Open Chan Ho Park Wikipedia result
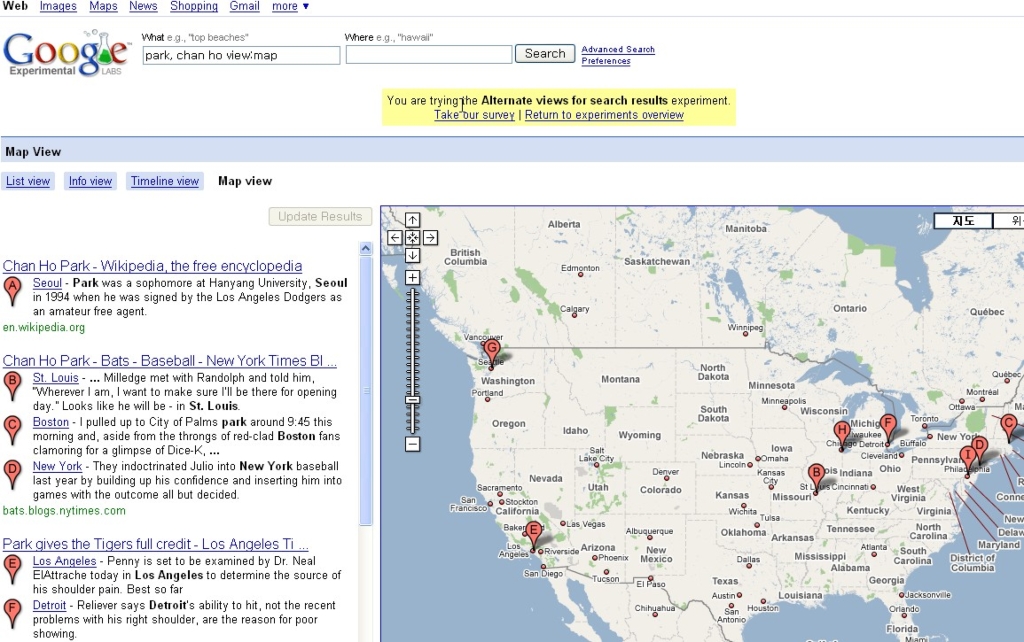Image resolution: width=1024 pixels, height=642 pixels. (152, 266)
